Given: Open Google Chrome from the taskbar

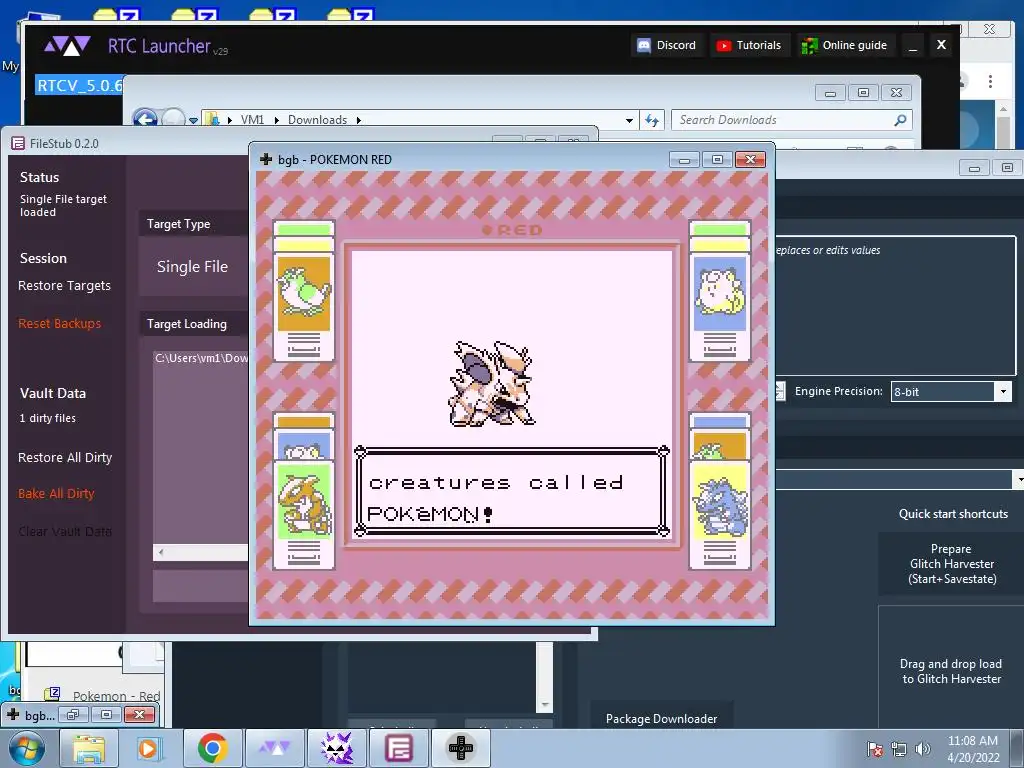Looking at the screenshot, I should [212, 748].
